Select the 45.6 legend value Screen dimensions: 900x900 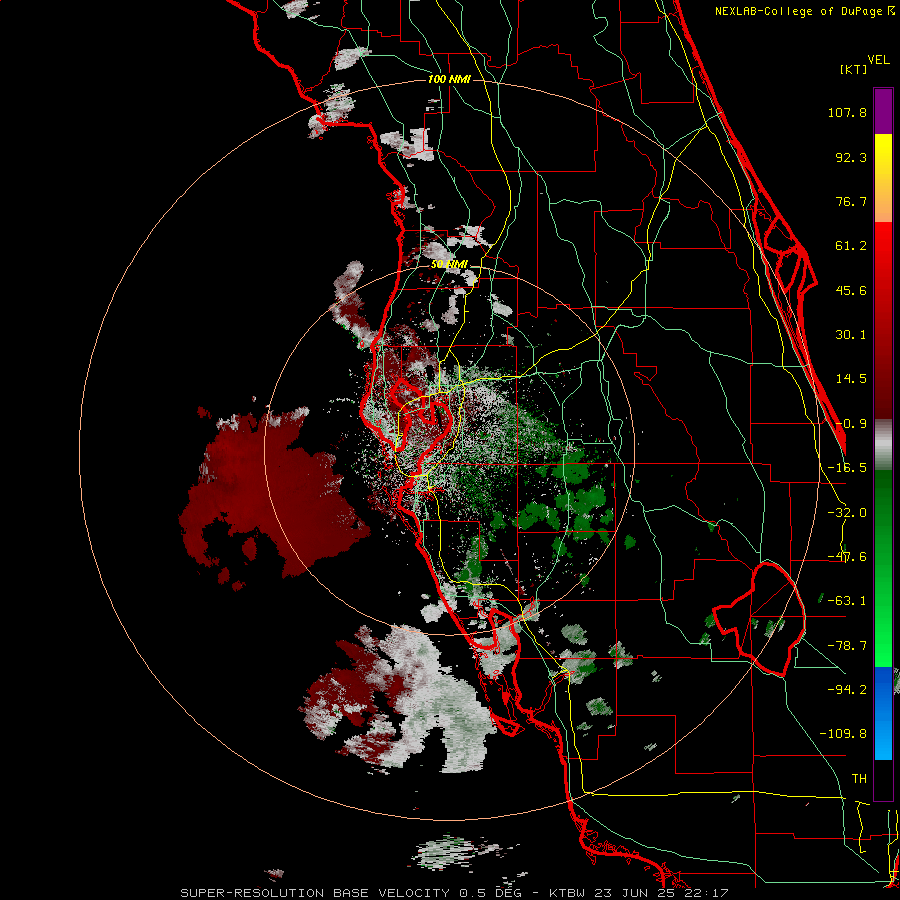tap(851, 290)
